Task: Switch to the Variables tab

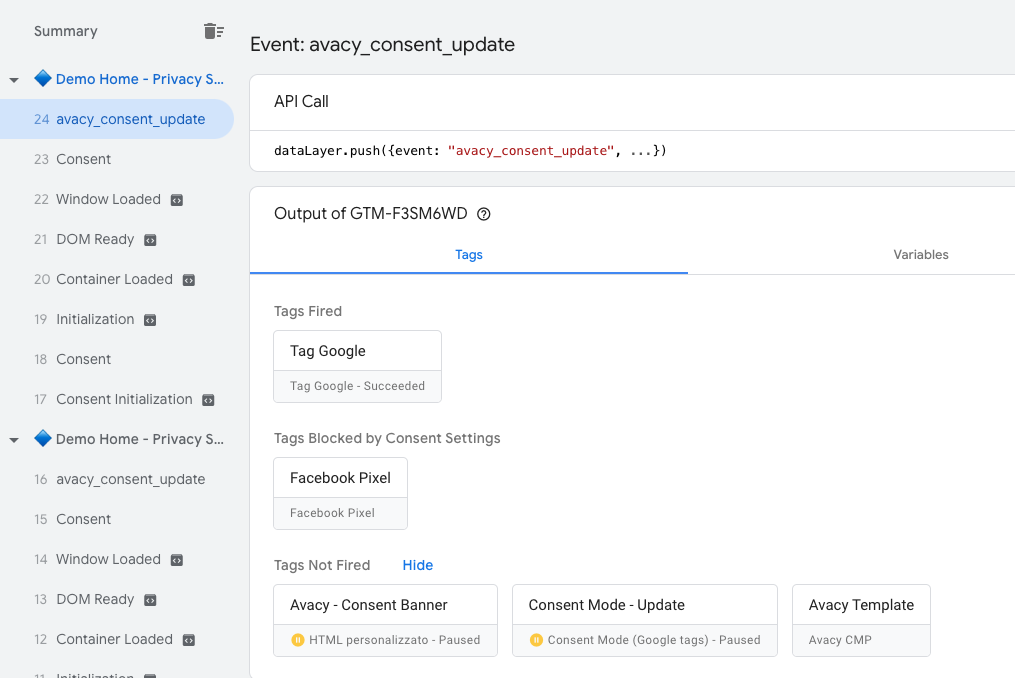Action: click(920, 254)
